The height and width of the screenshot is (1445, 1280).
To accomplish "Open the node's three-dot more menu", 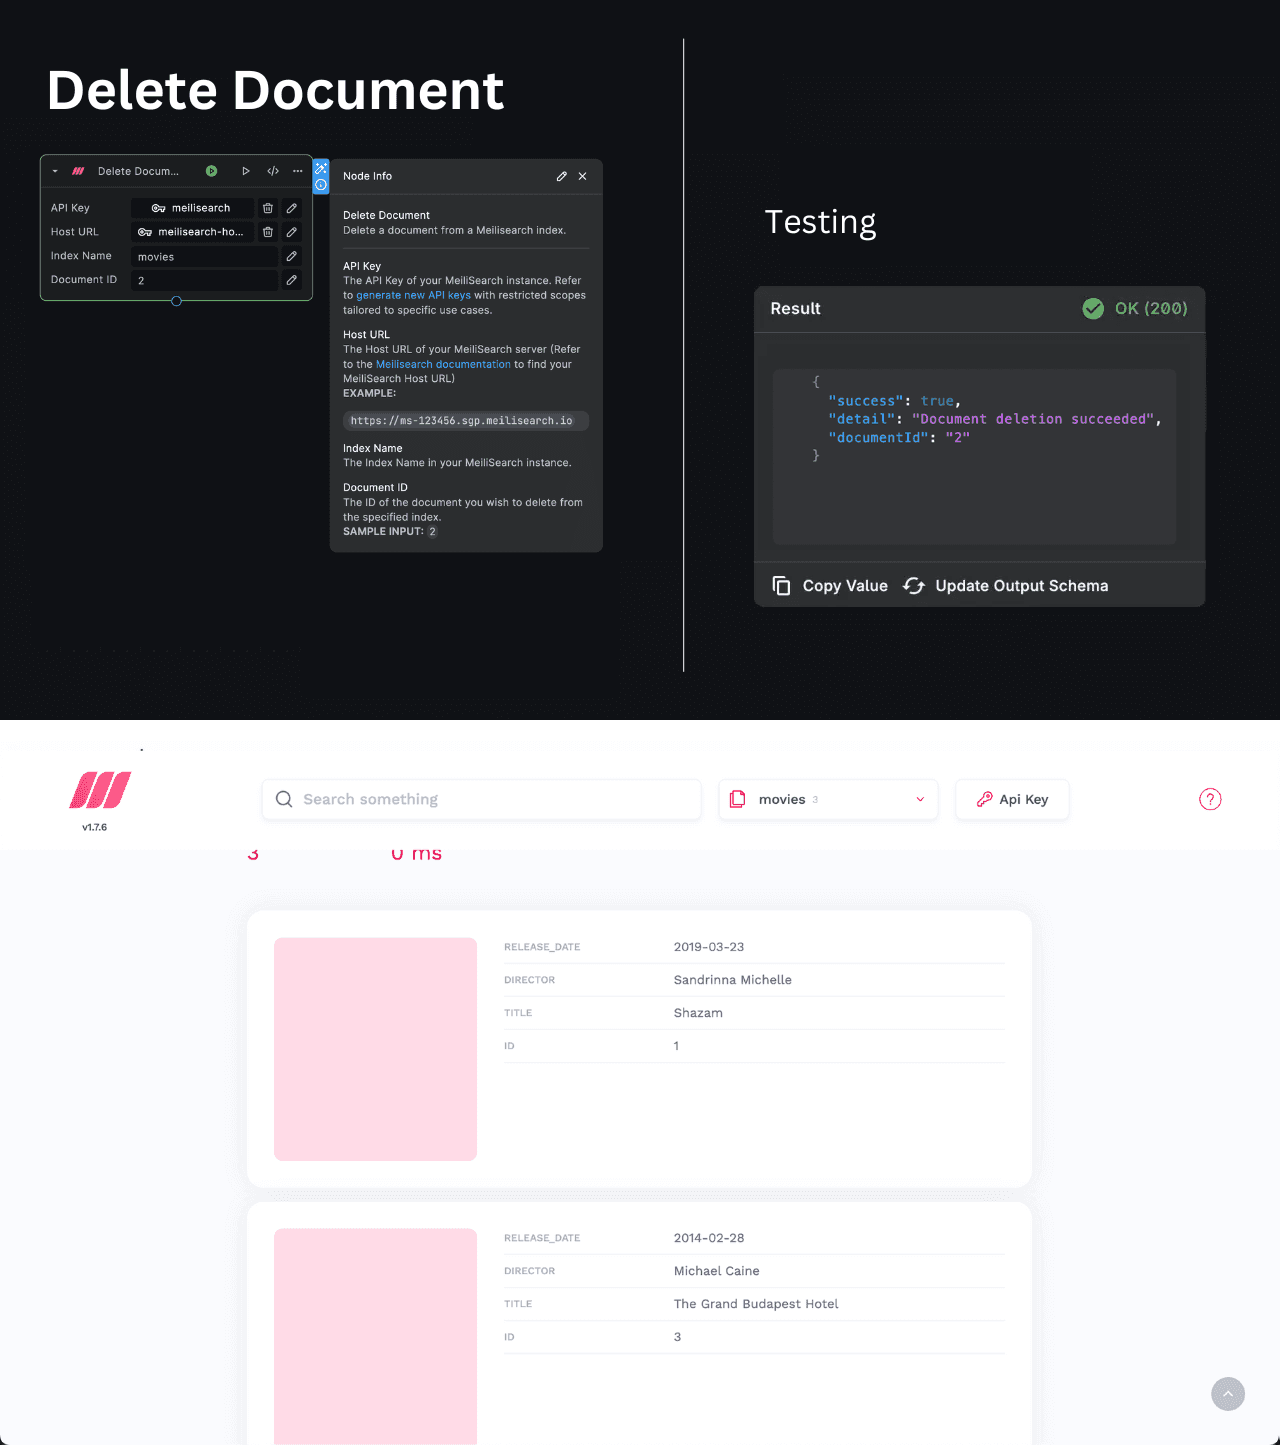I will 298,171.
